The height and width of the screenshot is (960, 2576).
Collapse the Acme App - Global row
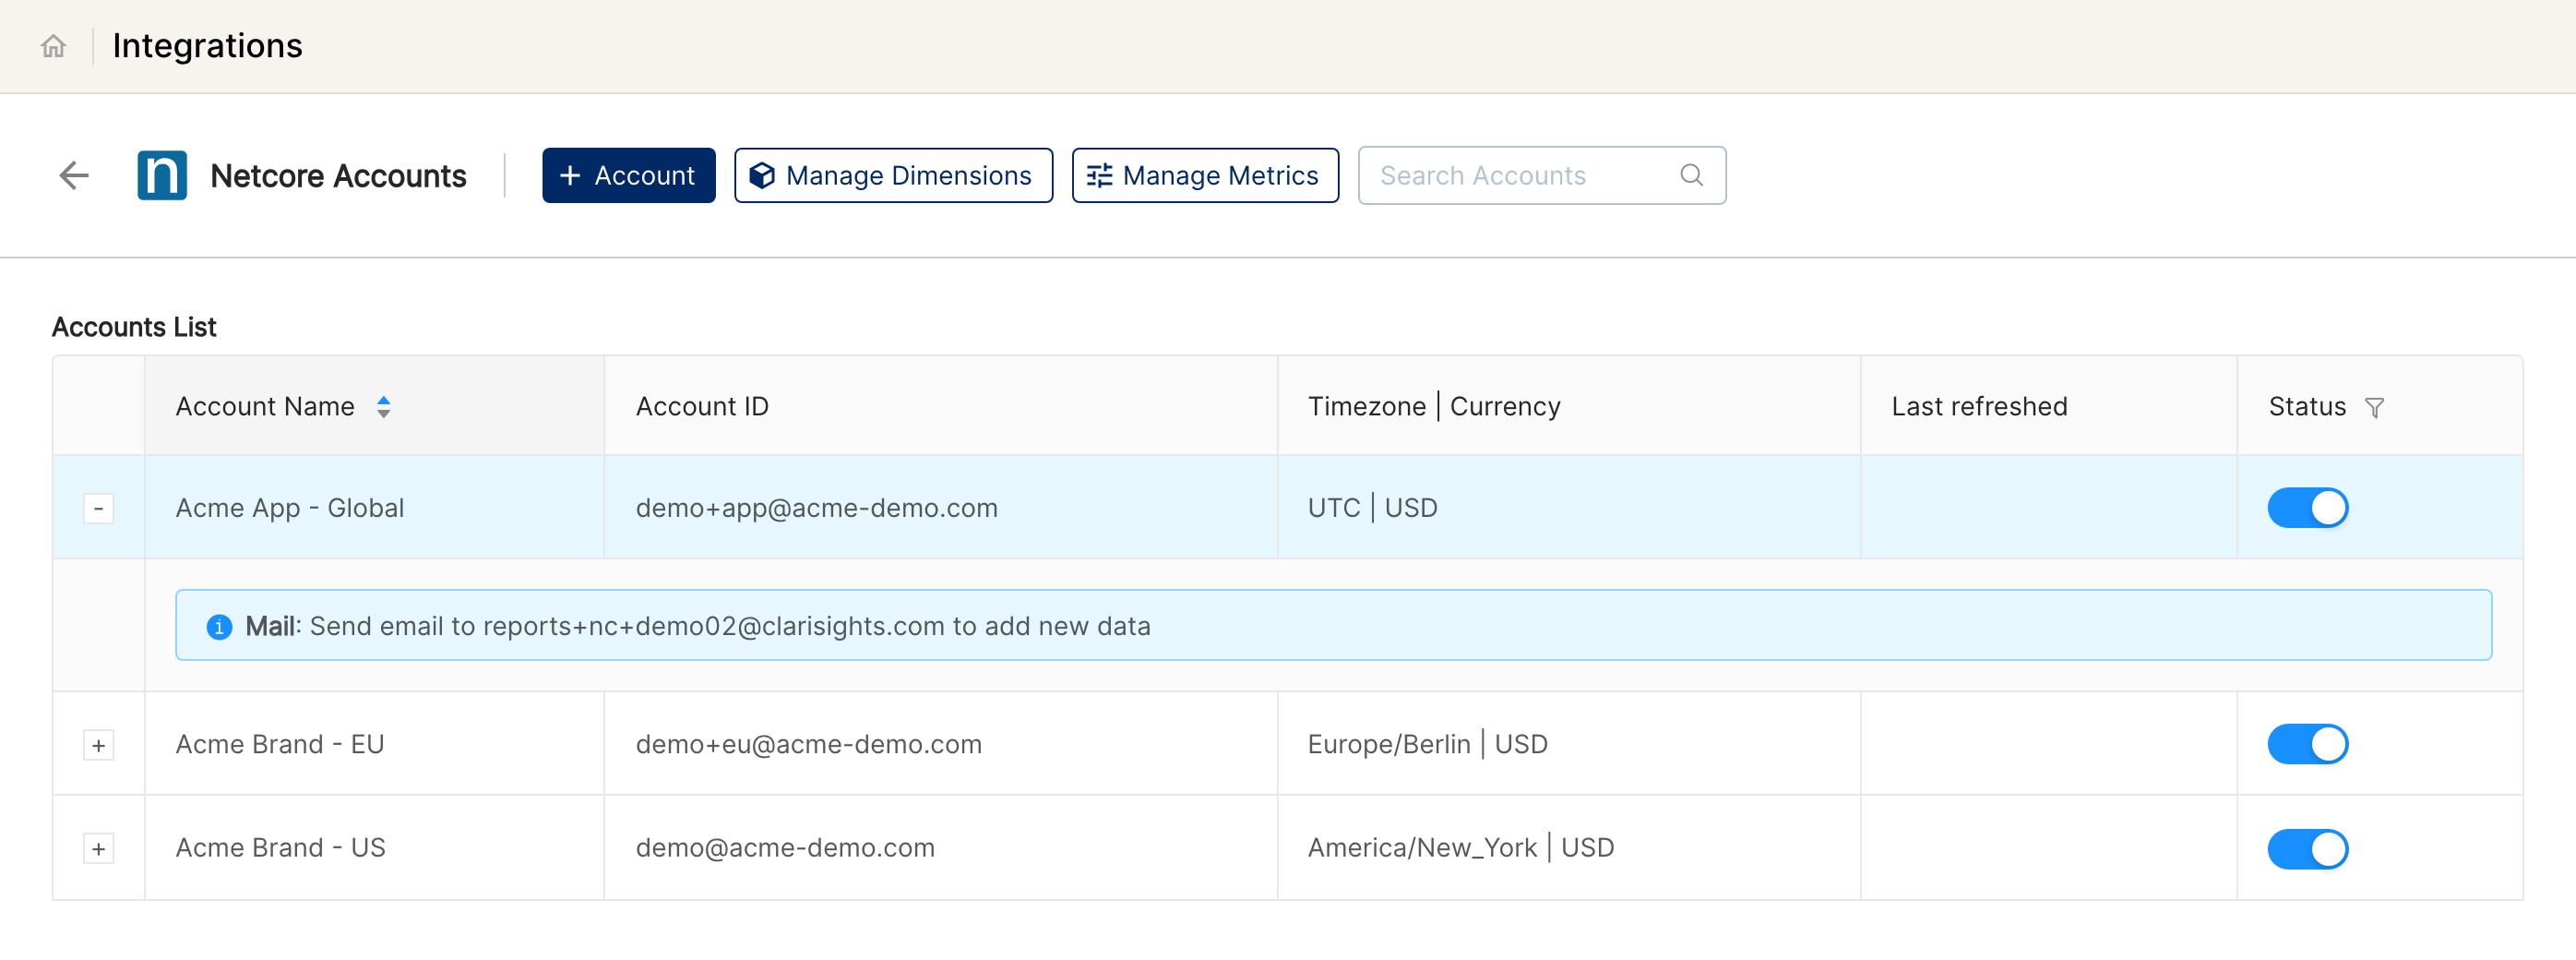click(x=98, y=509)
